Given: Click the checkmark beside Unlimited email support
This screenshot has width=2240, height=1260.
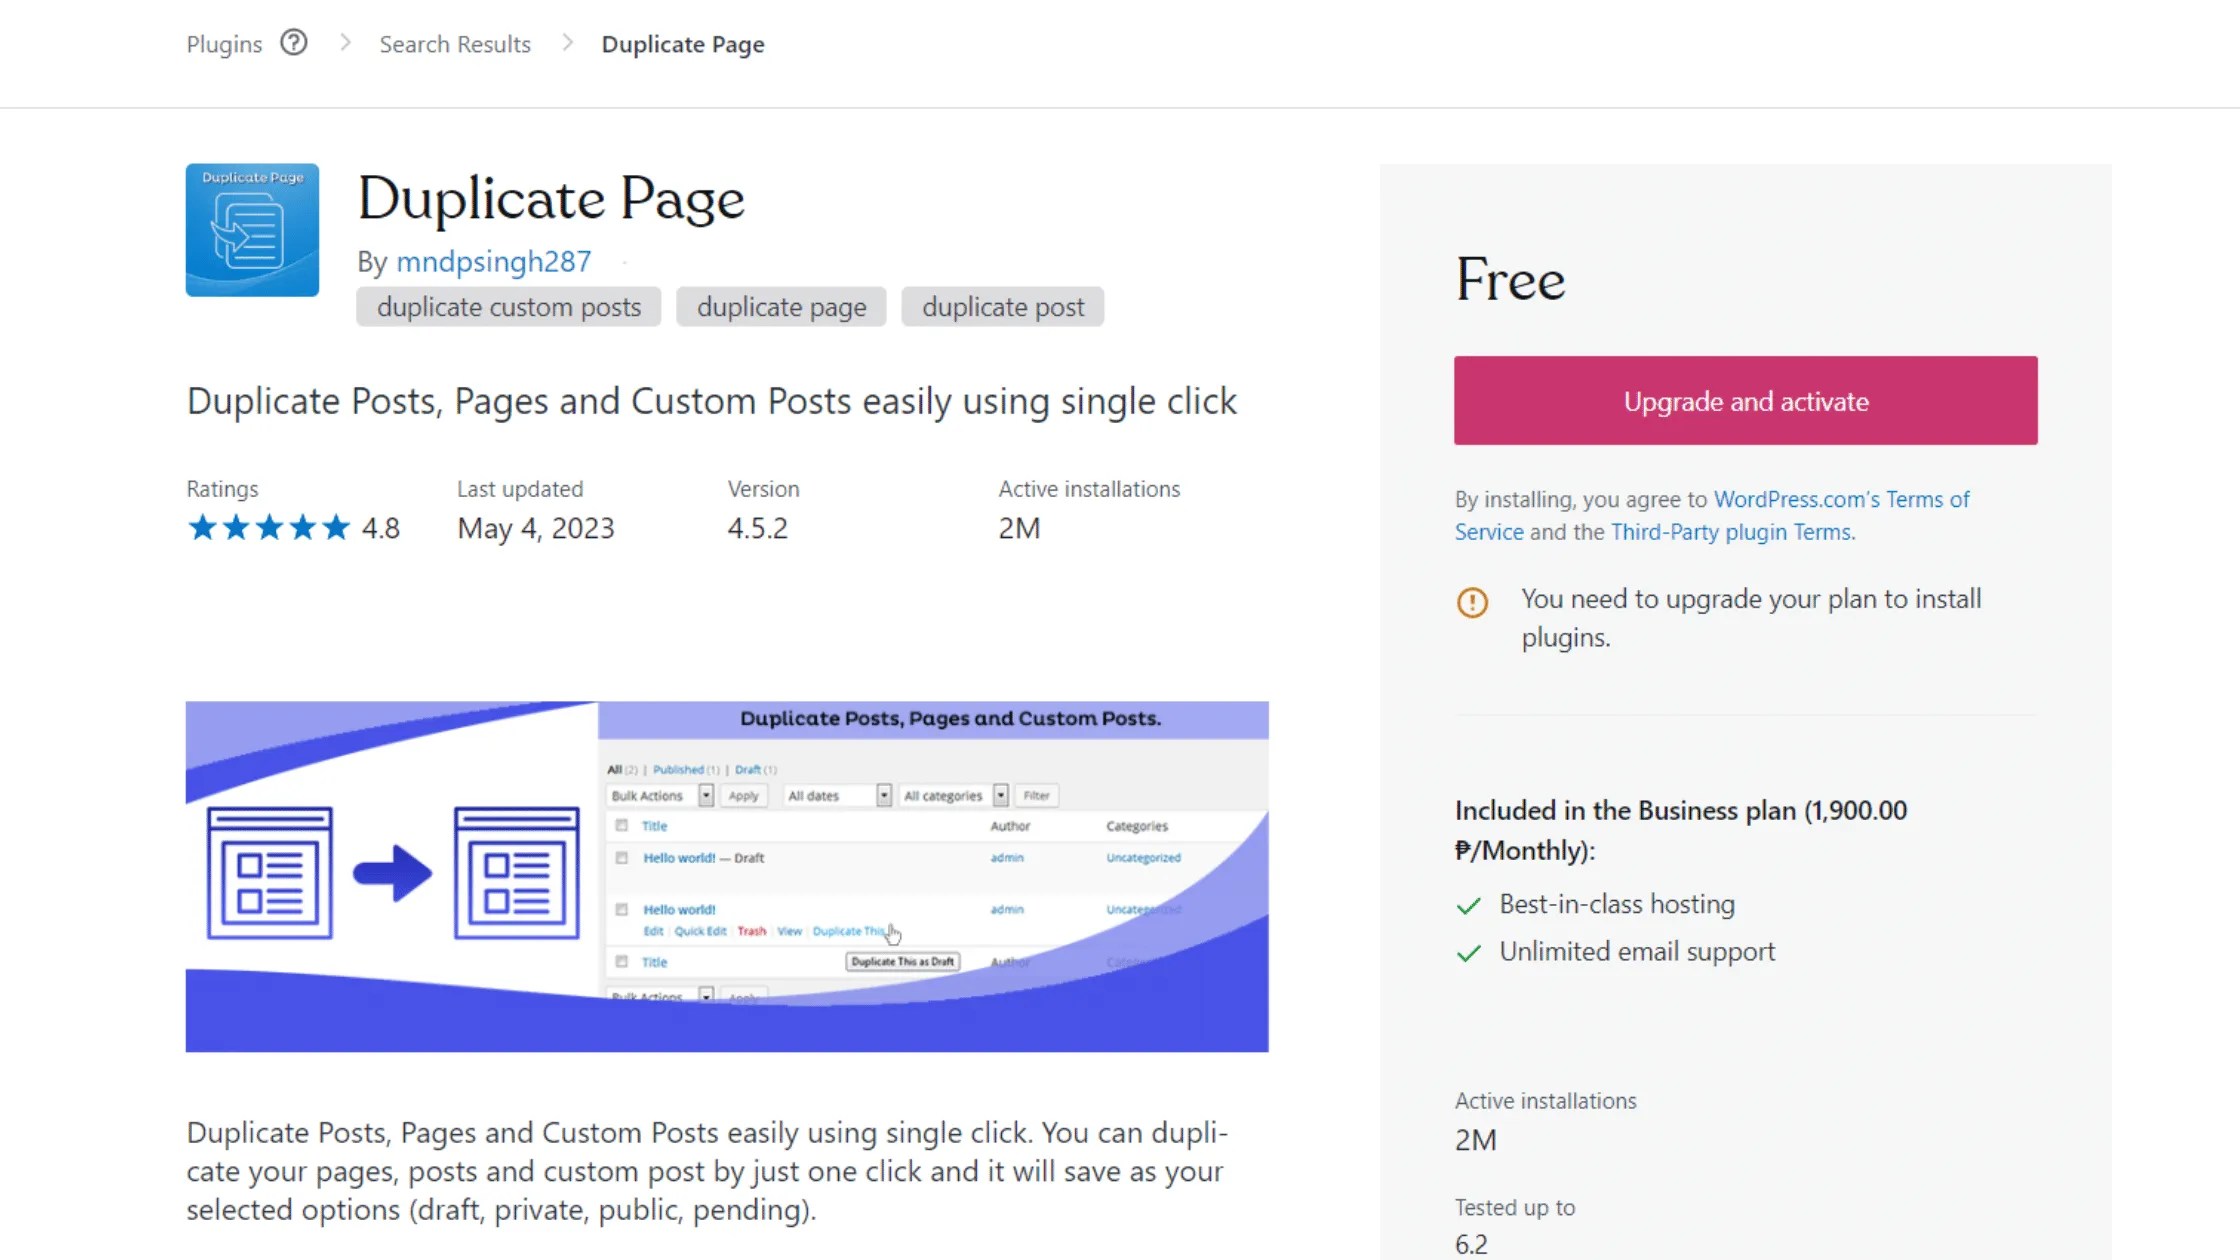Looking at the screenshot, I should click(1468, 953).
